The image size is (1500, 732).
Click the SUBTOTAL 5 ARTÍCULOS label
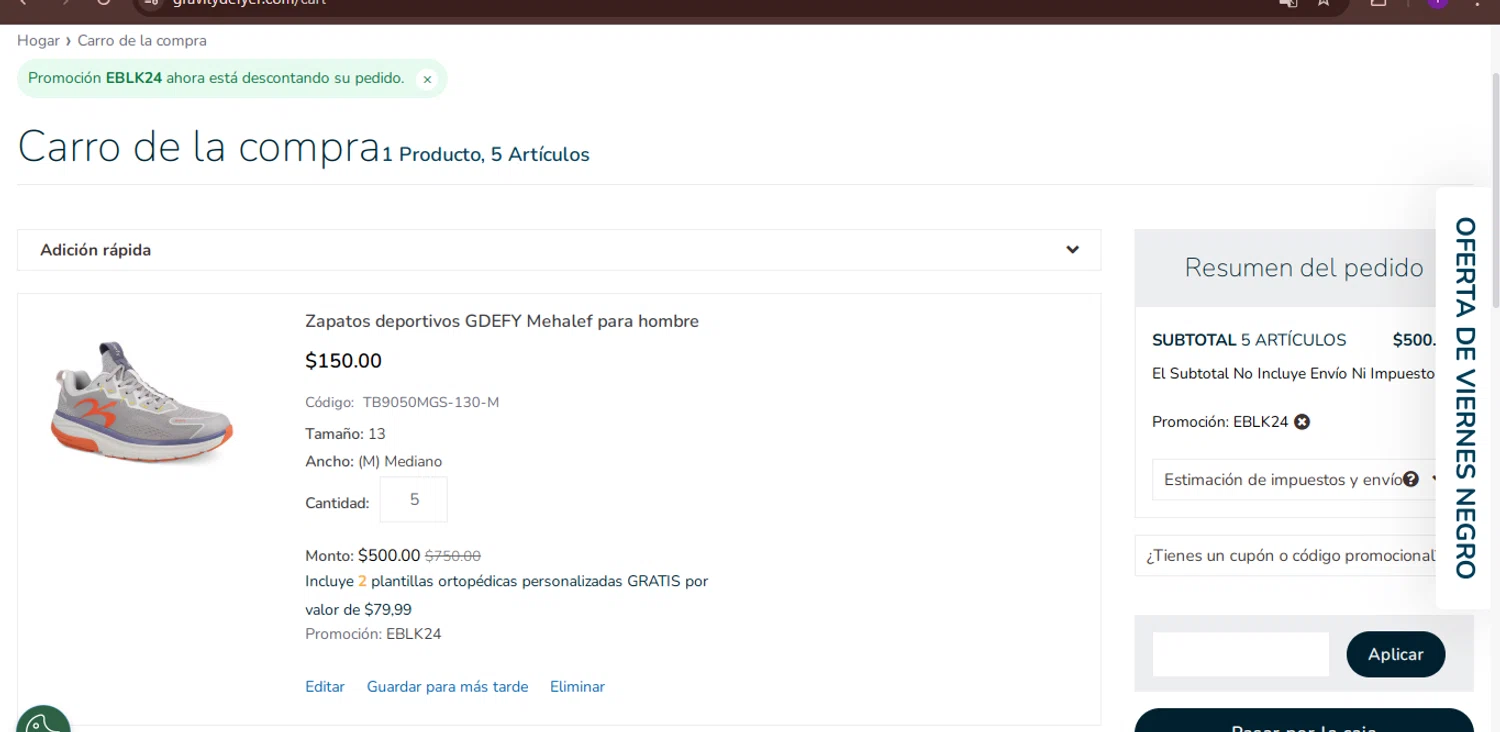(1249, 340)
